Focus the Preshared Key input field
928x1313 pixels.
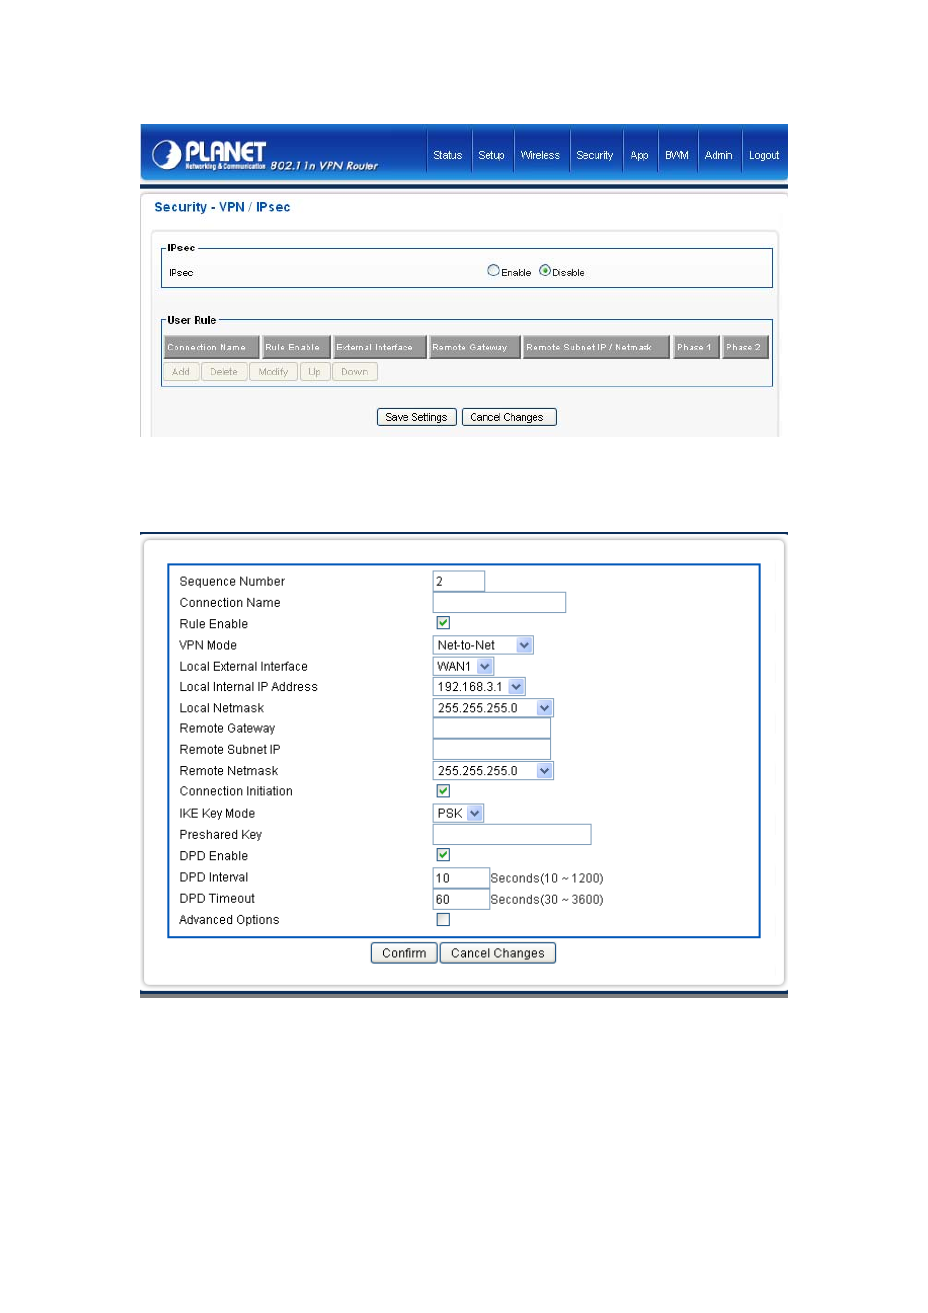pyautogui.click(x=512, y=834)
